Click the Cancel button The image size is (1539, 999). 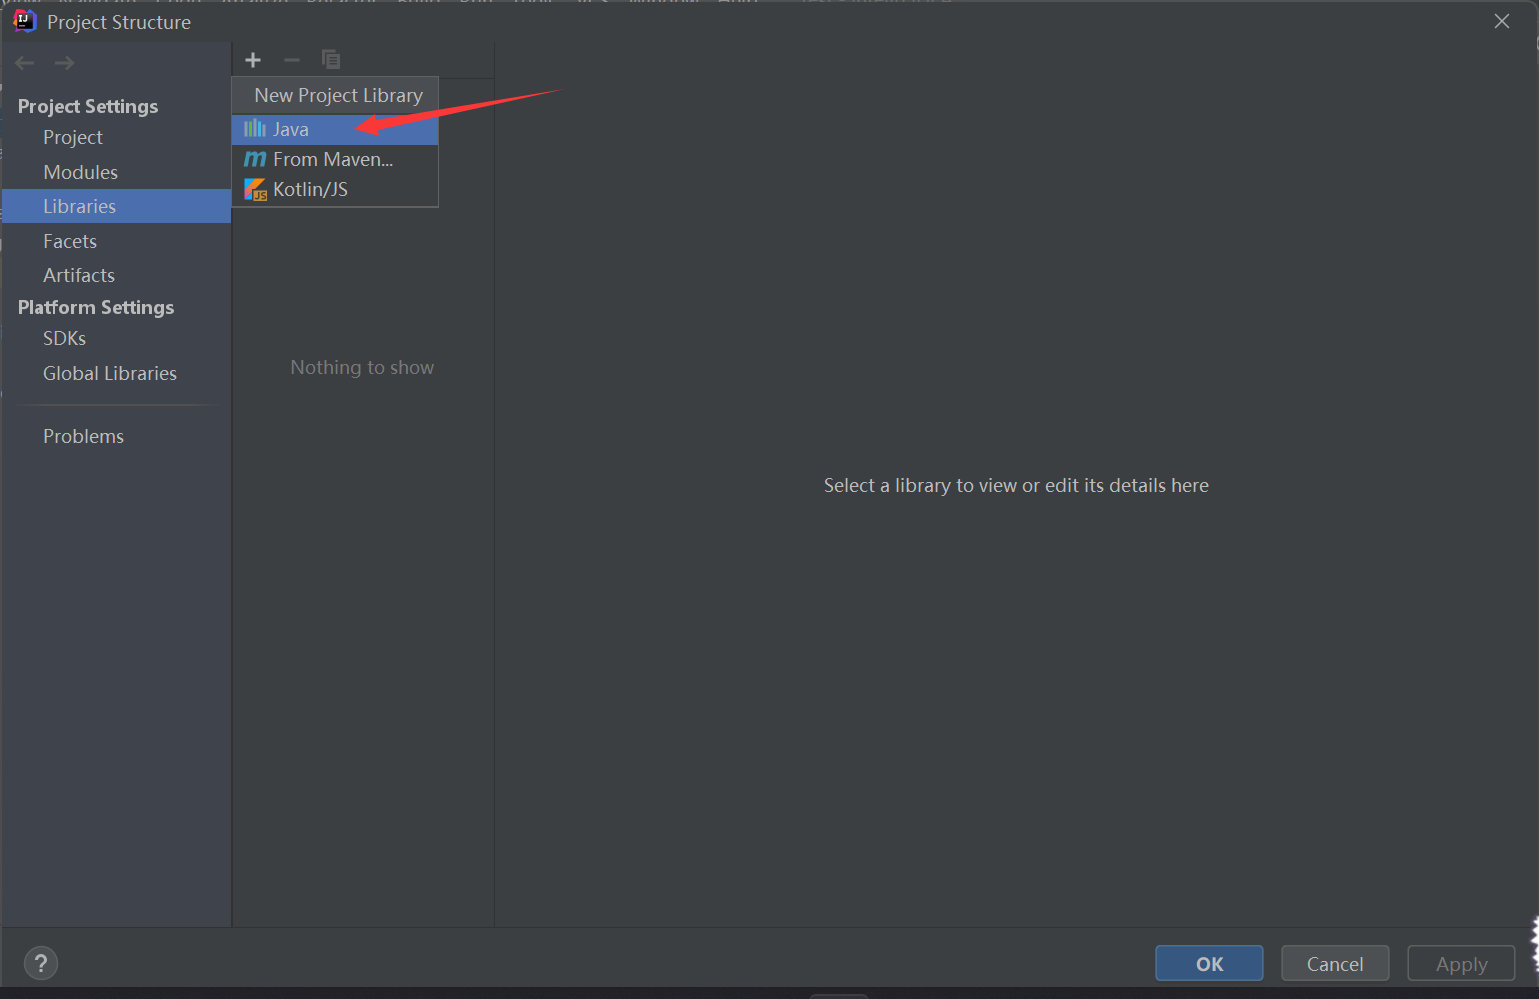pos(1335,963)
